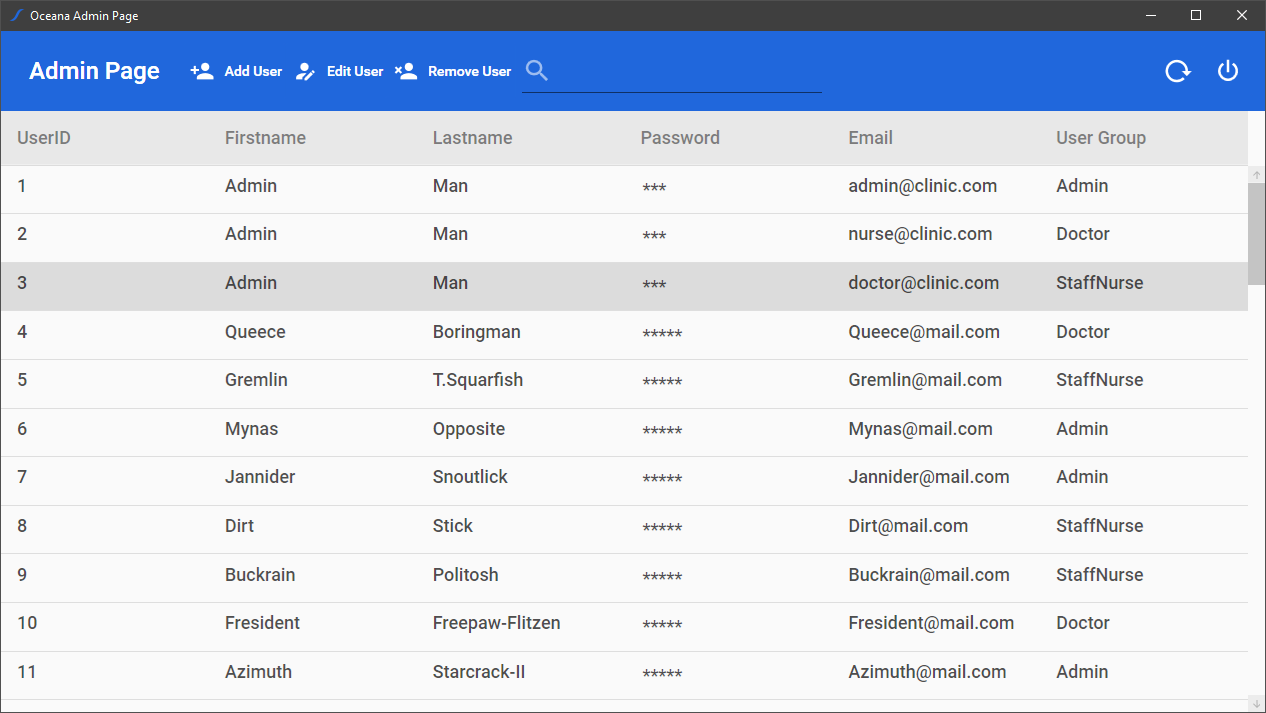The width and height of the screenshot is (1266, 713).
Task: Click the Buckrain firstname cell
Action: (260, 575)
